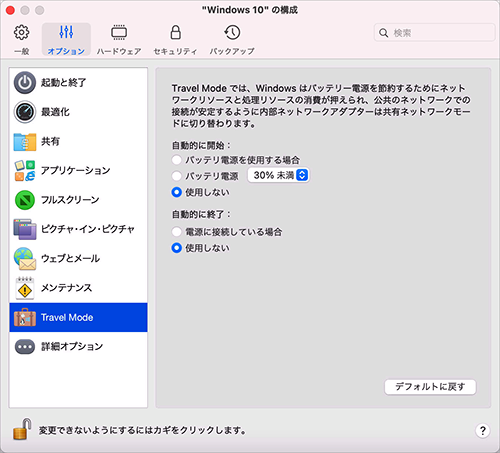Viewport: 500px width, 453px height.
Task: Select フルスクリーン in the sidebar
Action: (78, 200)
